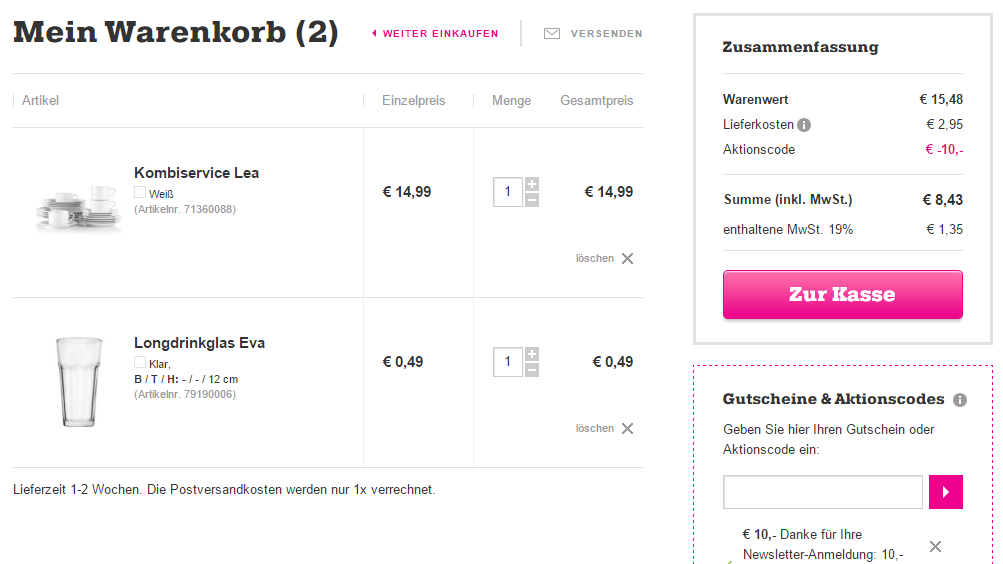Viewport: 1003px width, 564px height.
Task: Increase quantity of Longdrinkglas Eva
Action: [532, 354]
